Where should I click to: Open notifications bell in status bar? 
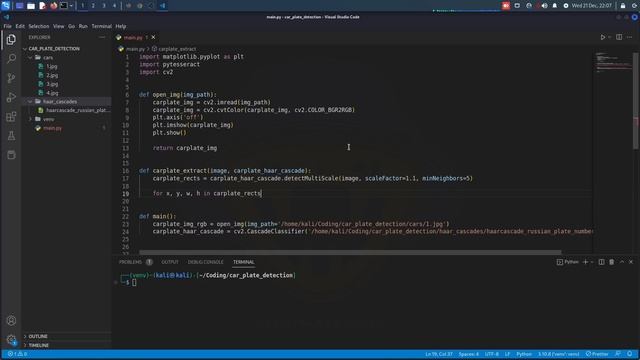(x=630, y=354)
